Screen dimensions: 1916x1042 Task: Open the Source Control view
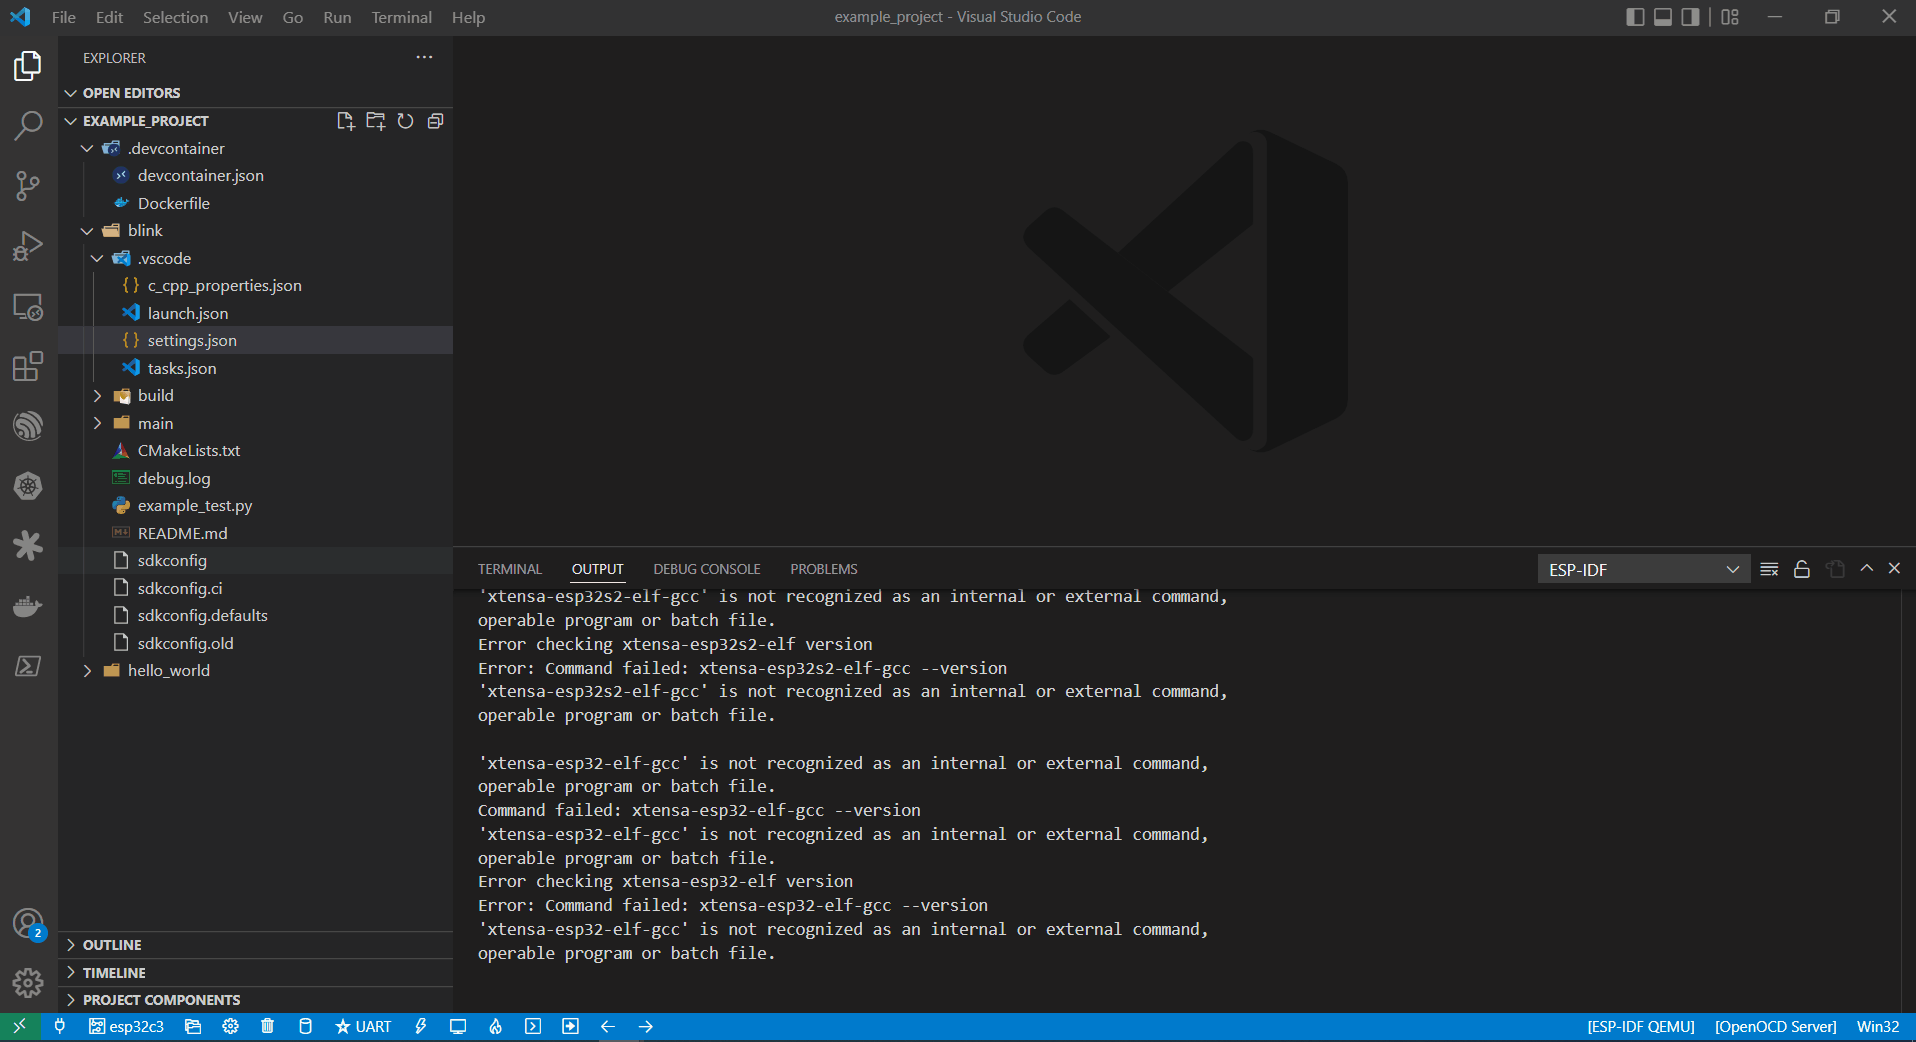tap(27, 186)
